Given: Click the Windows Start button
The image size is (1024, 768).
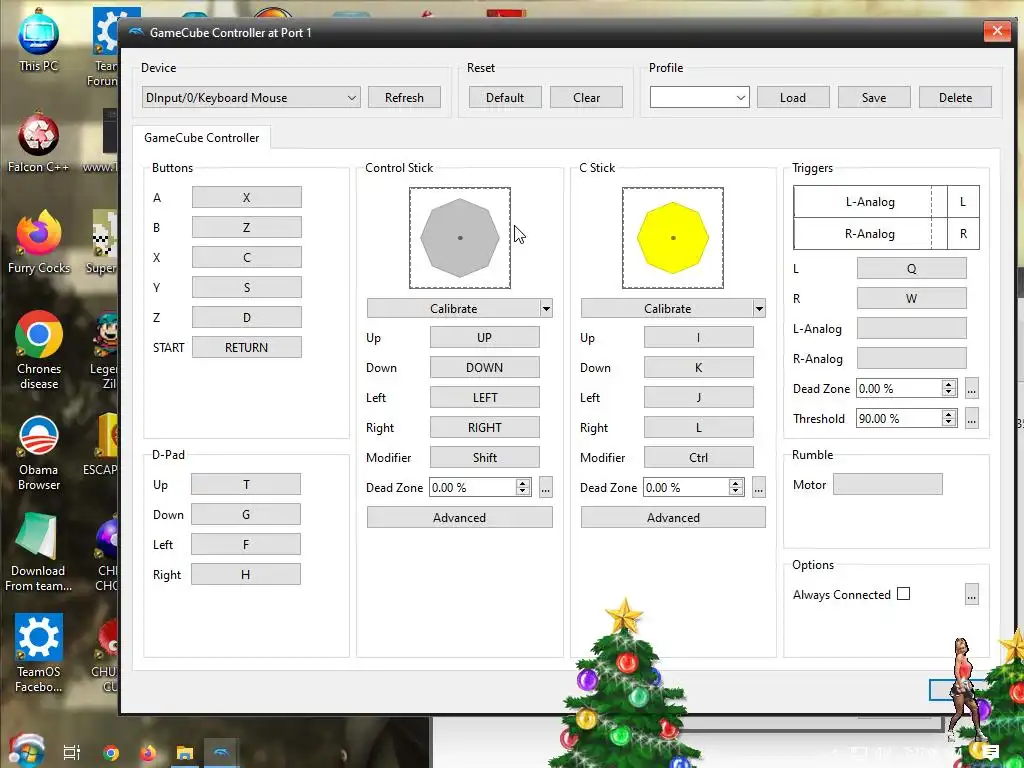Looking at the screenshot, I should tap(26, 752).
